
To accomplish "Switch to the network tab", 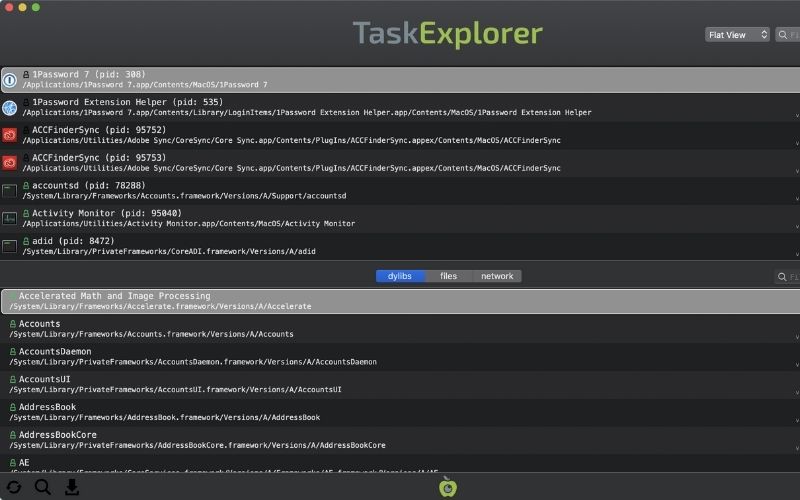I will pos(497,276).
